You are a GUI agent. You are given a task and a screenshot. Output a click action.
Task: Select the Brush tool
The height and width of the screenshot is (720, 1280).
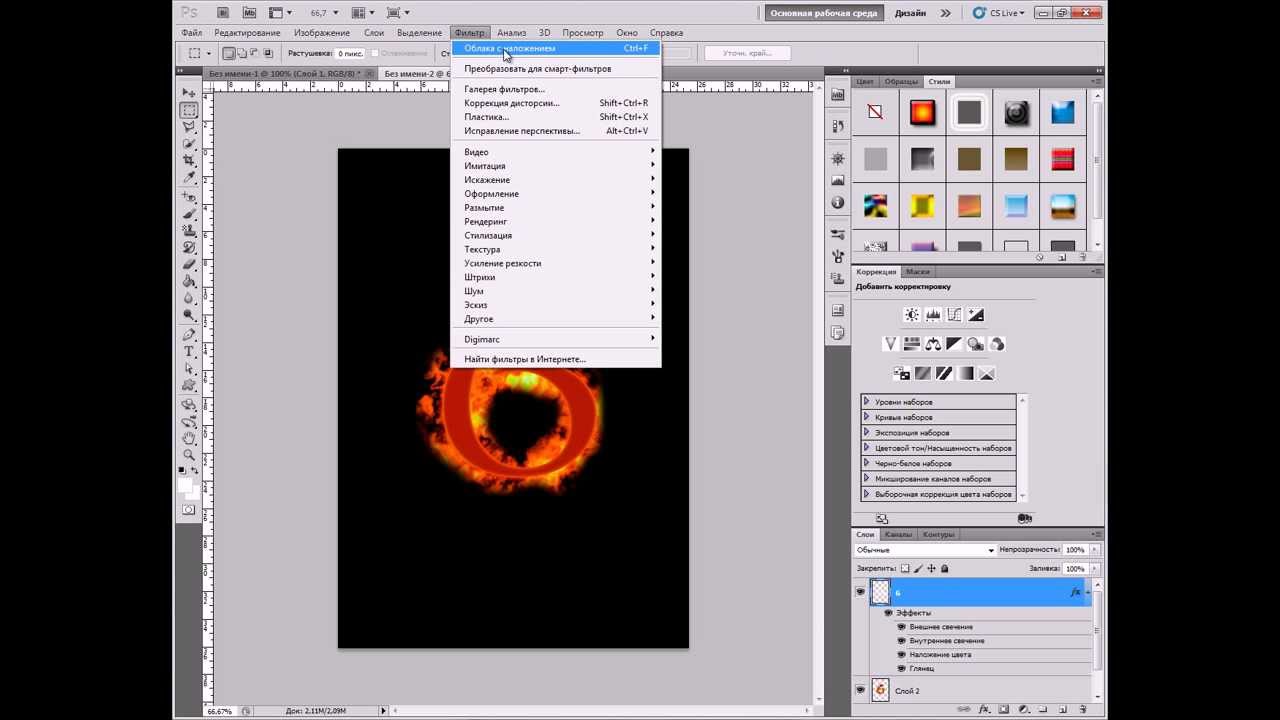[x=189, y=214]
